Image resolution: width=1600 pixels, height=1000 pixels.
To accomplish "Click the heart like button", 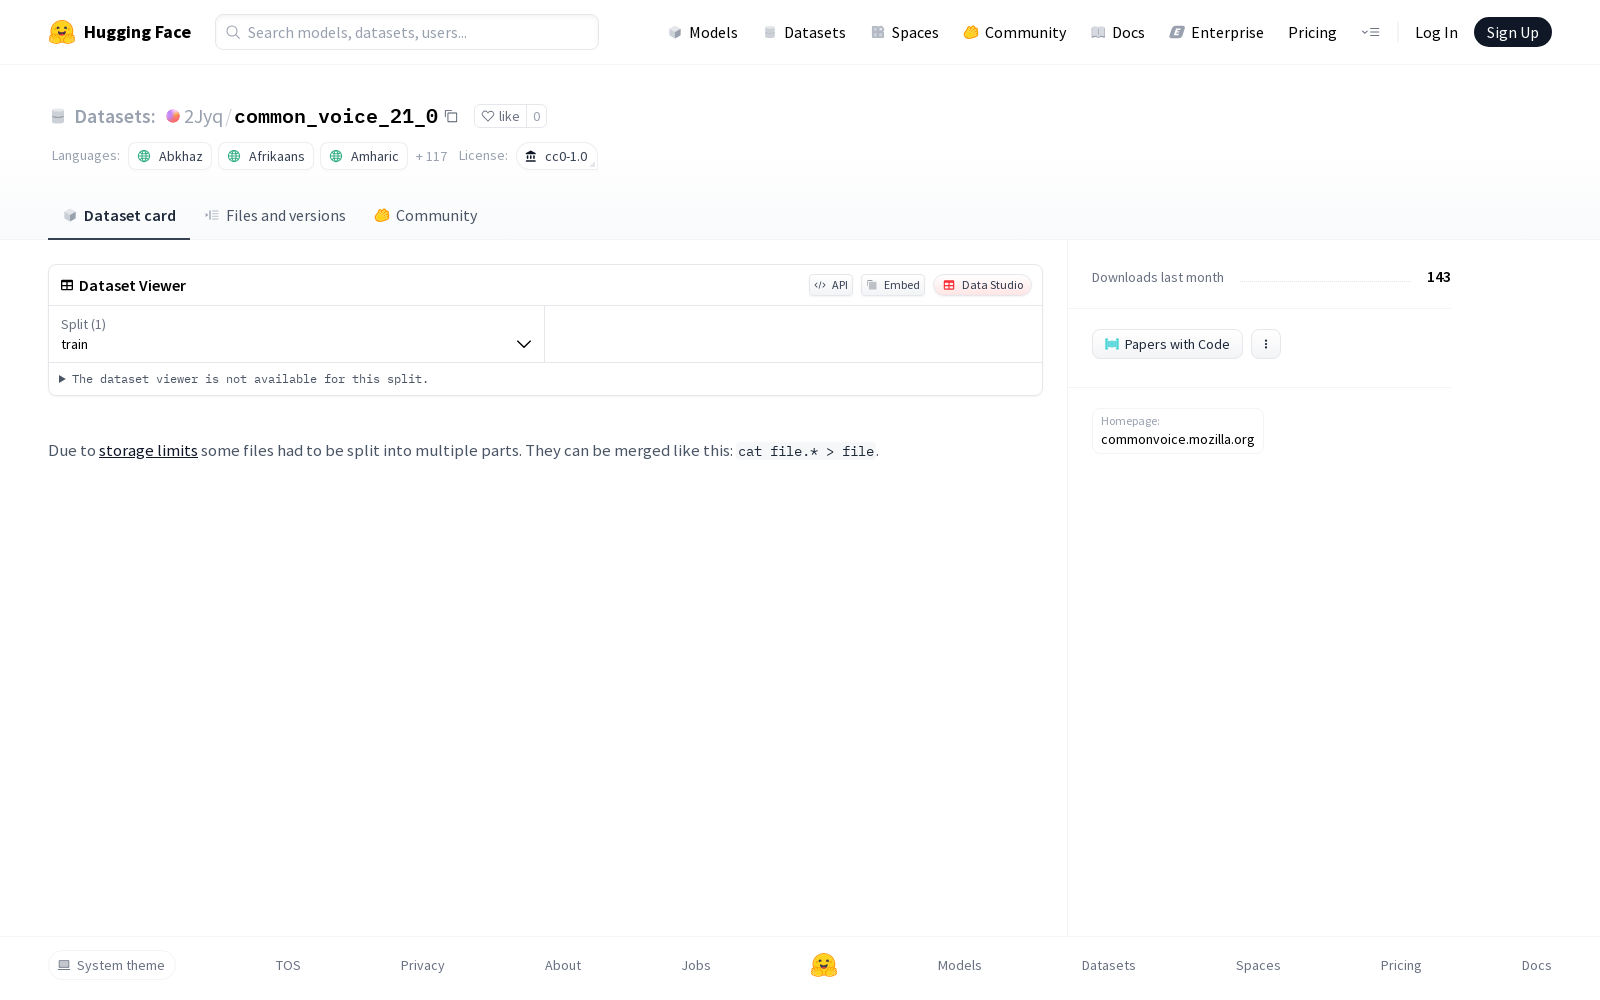I will pyautogui.click(x=500, y=116).
